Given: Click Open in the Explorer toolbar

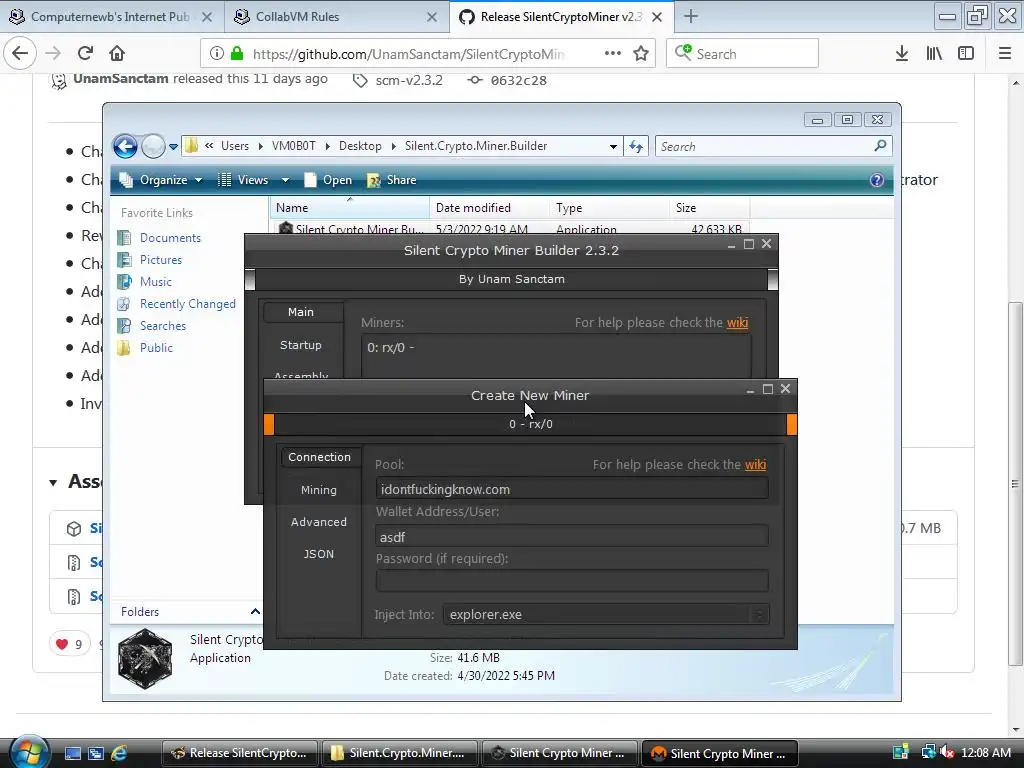Looking at the screenshot, I should tap(328, 180).
